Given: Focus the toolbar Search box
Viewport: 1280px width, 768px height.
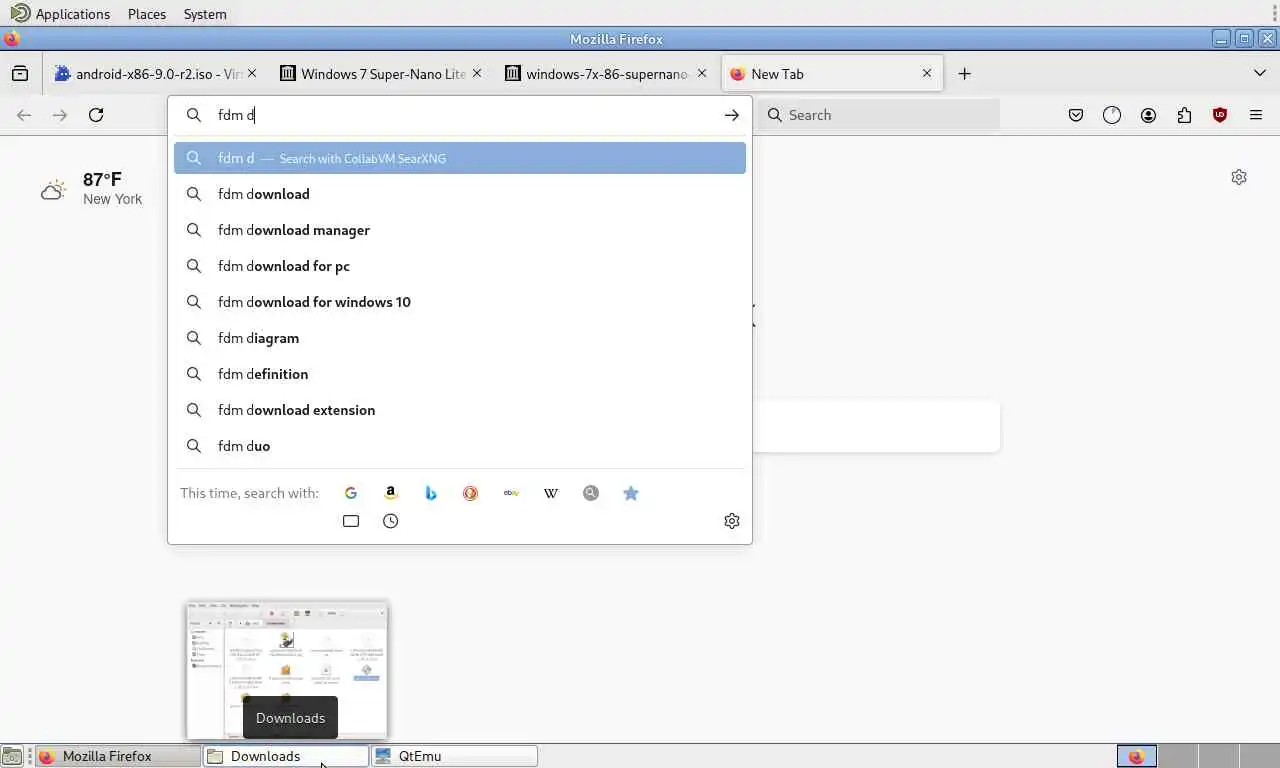Looking at the screenshot, I should [880, 115].
